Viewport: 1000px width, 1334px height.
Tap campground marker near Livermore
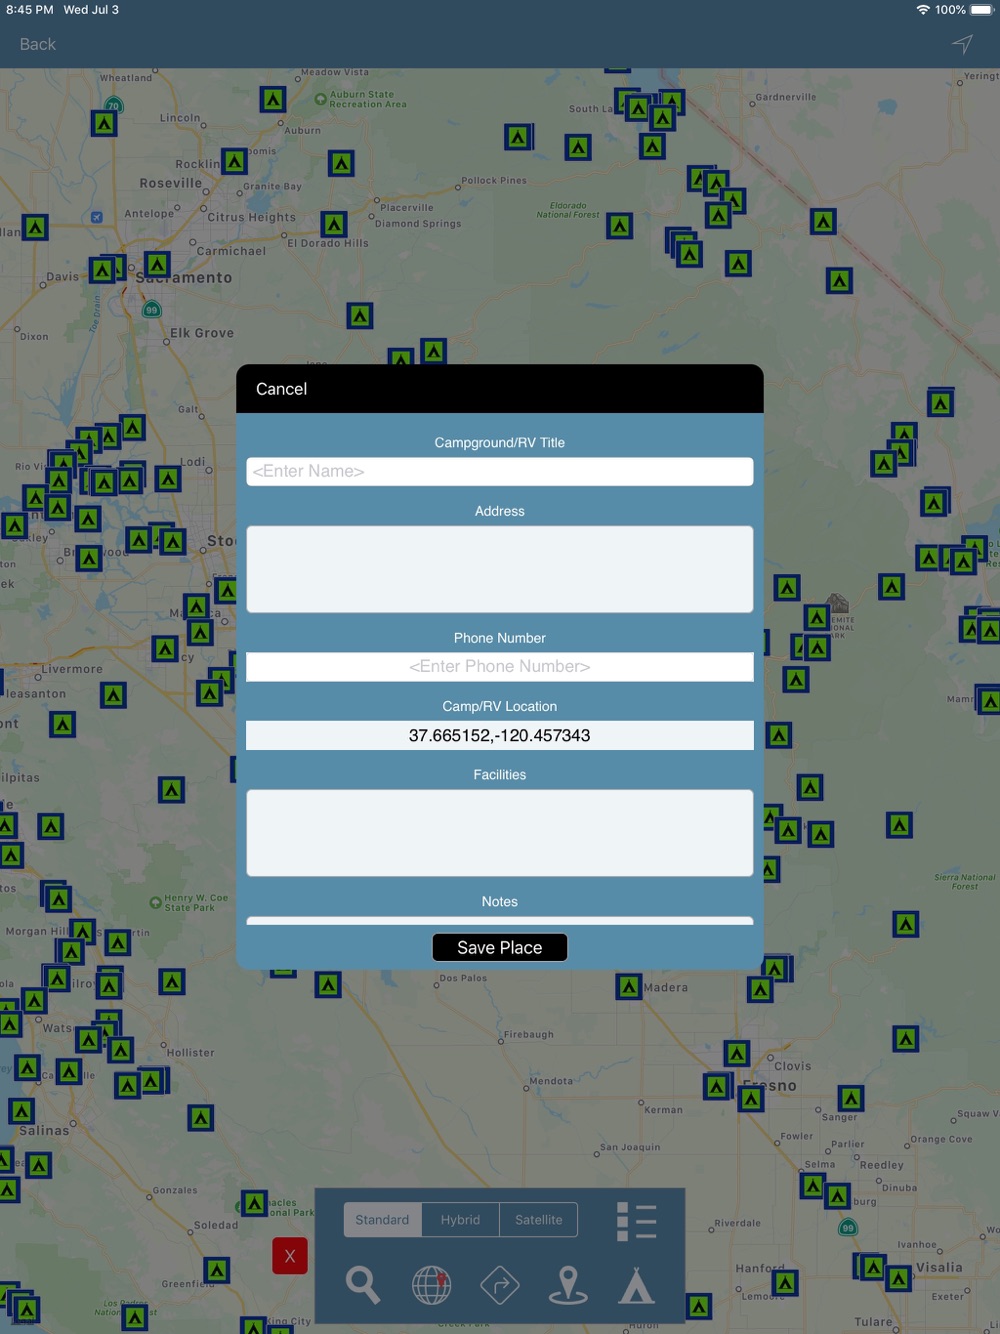point(113,695)
